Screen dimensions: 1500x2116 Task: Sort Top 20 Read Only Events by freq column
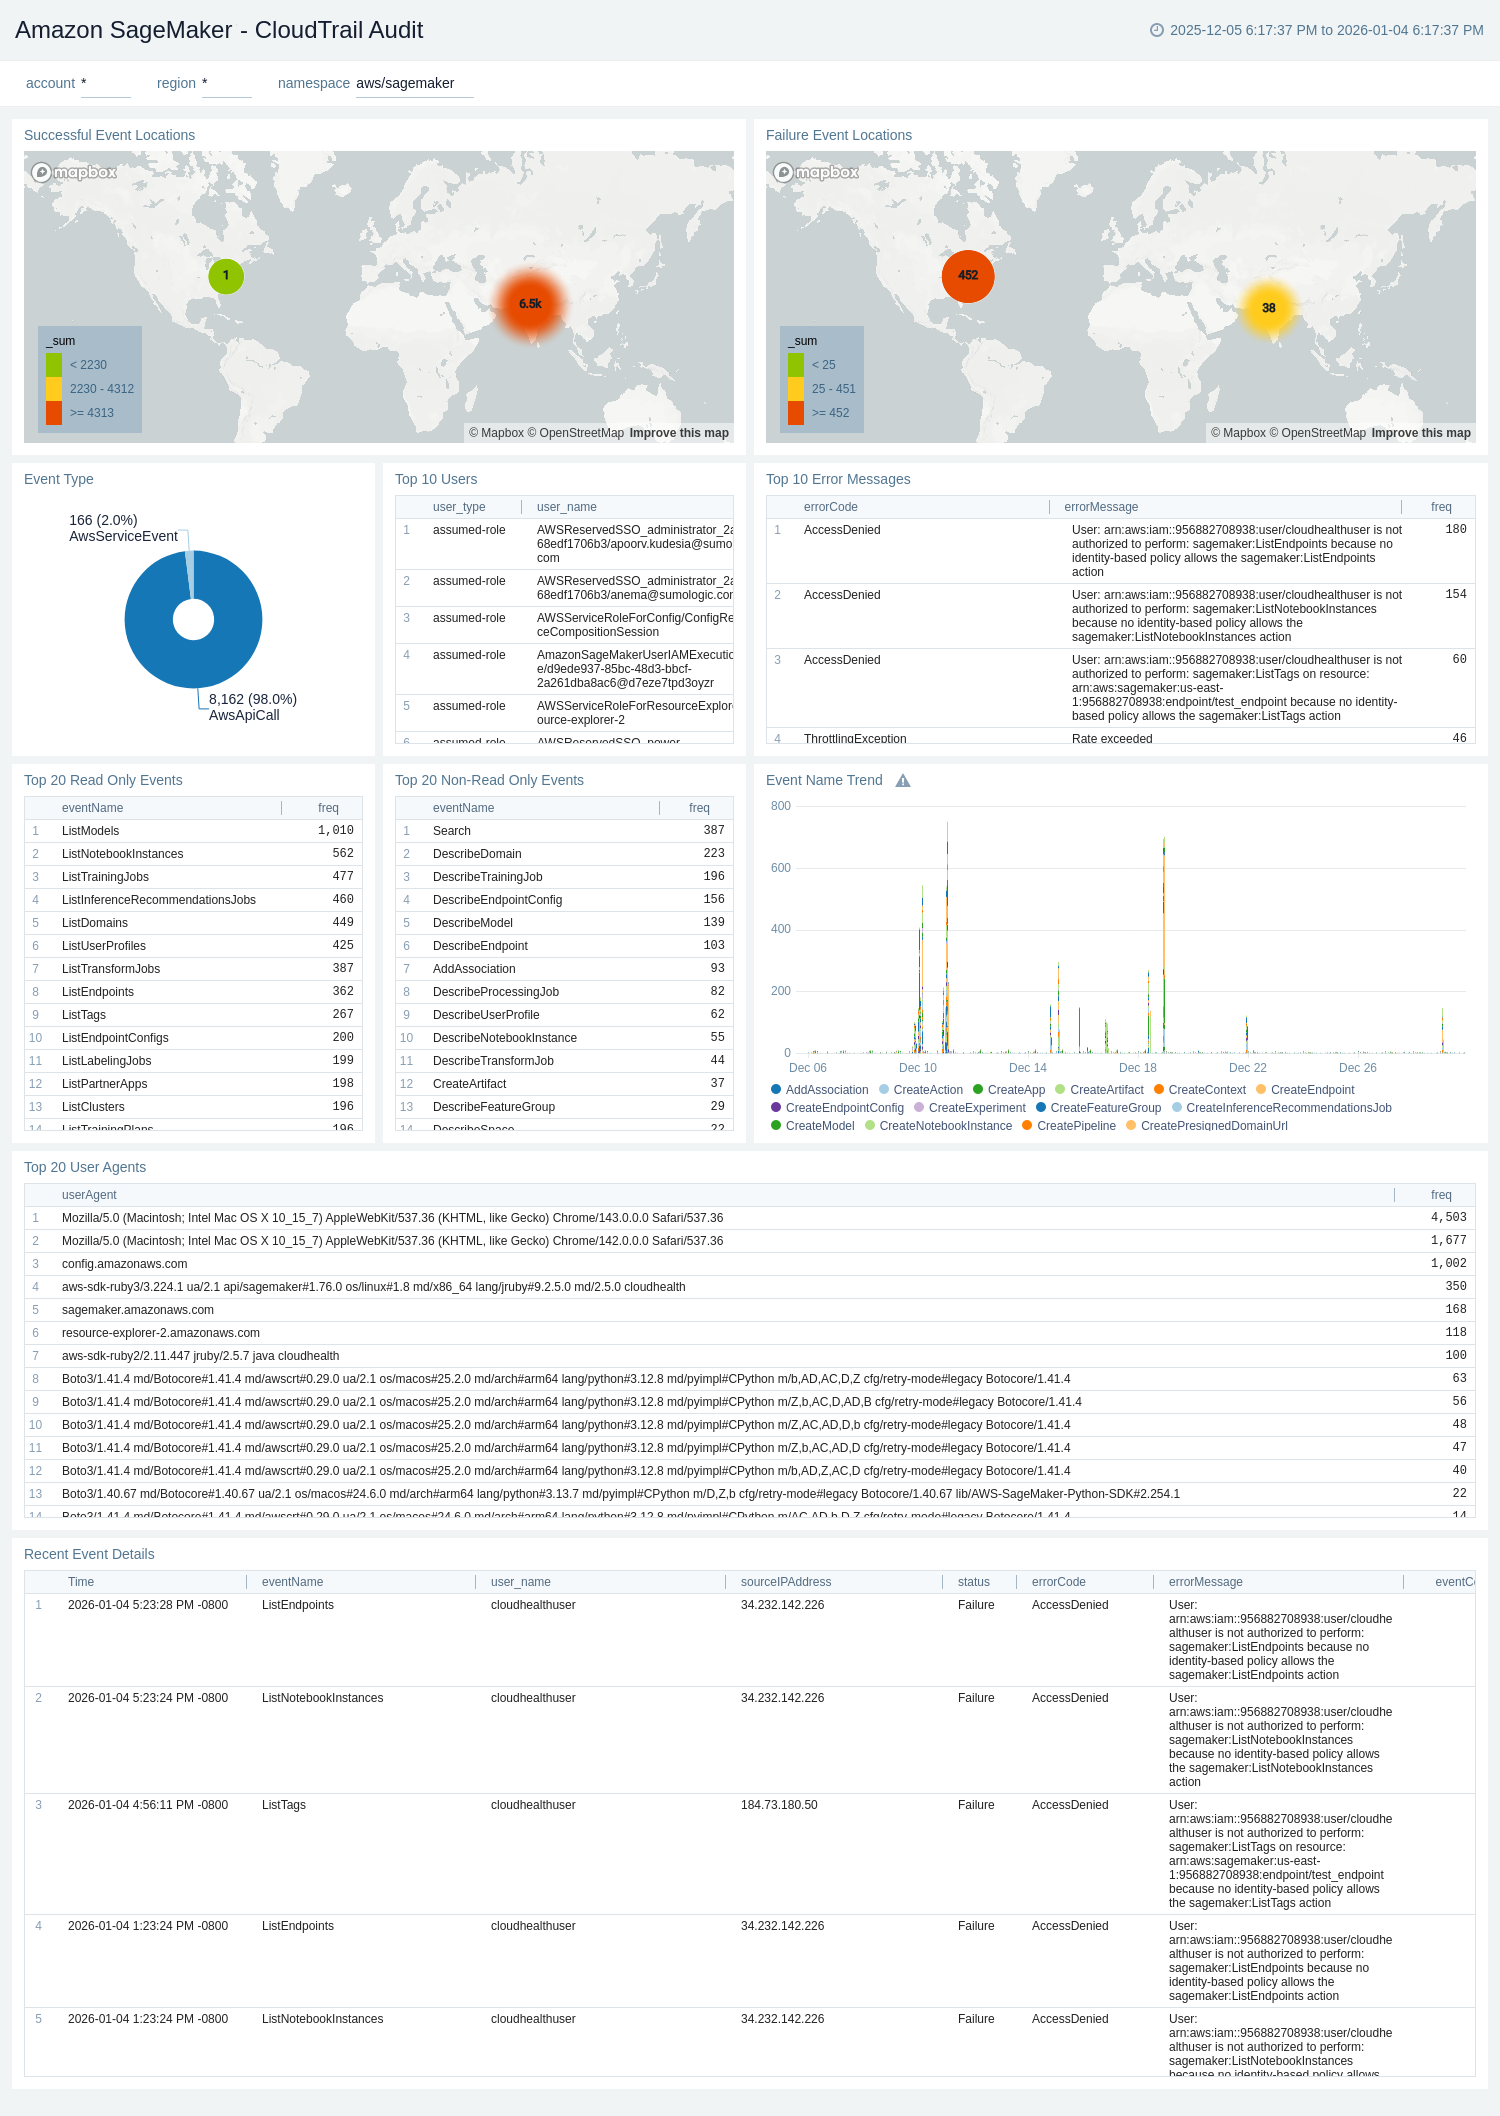click(328, 808)
